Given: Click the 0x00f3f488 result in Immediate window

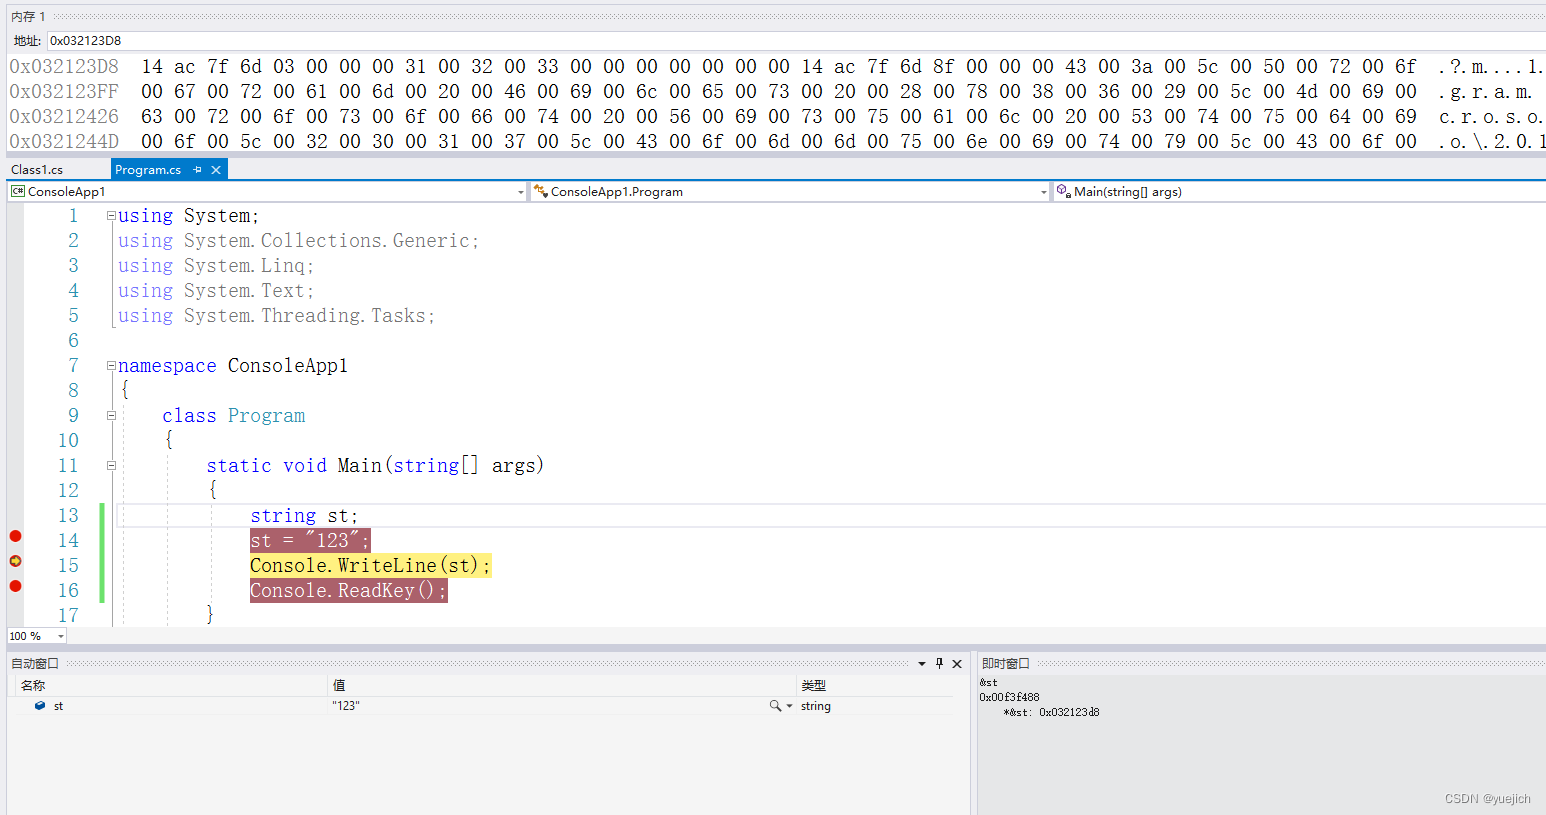Looking at the screenshot, I should [1009, 698].
